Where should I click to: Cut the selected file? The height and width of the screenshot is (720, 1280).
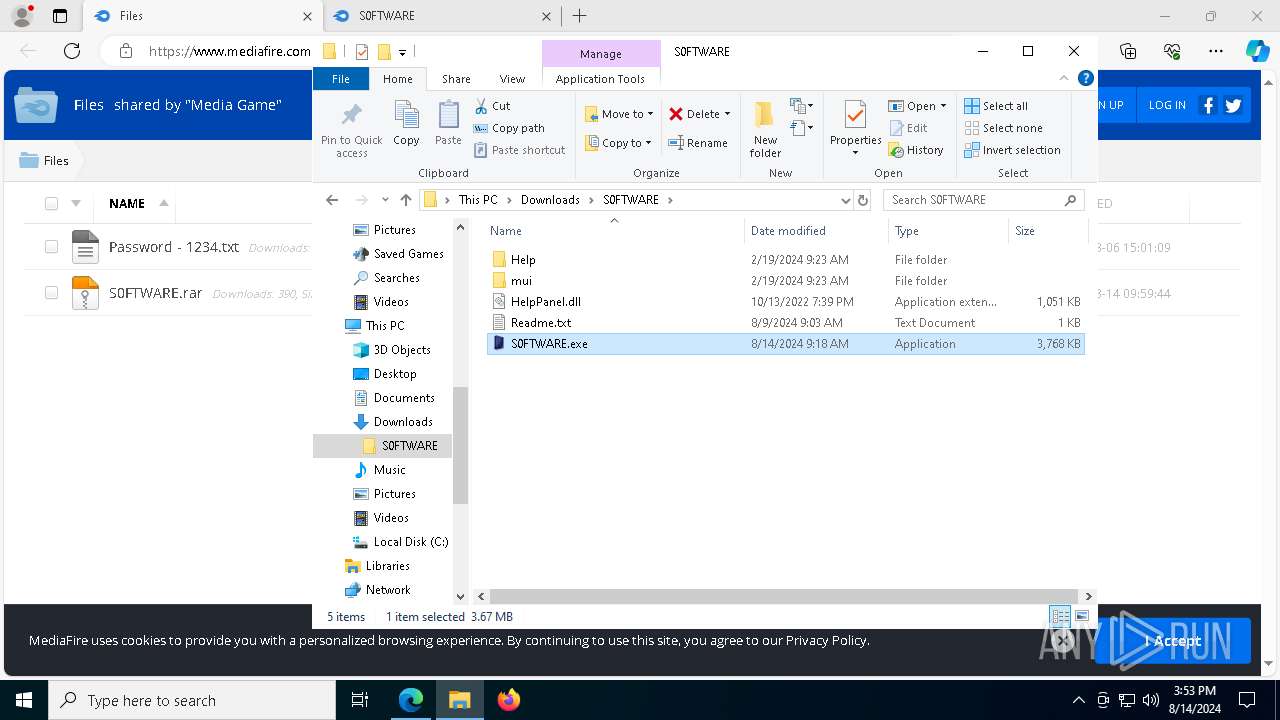(492, 106)
